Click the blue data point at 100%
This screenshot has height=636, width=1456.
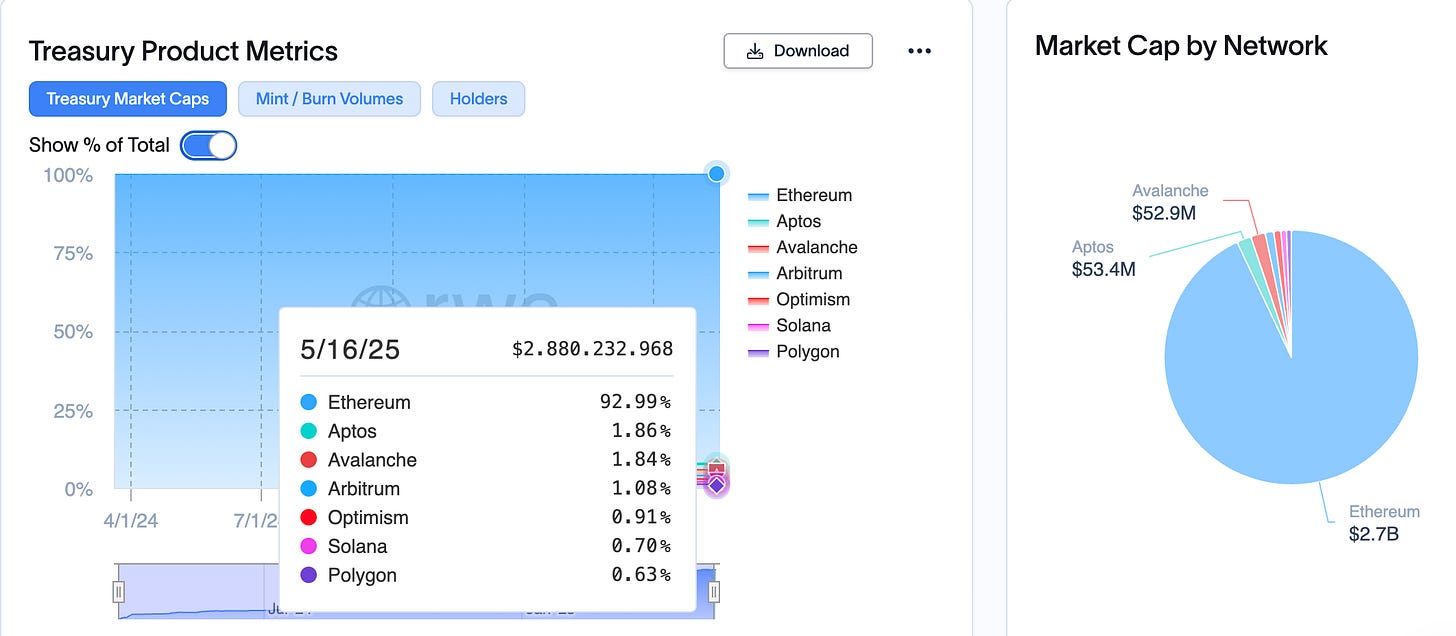click(x=716, y=173)
